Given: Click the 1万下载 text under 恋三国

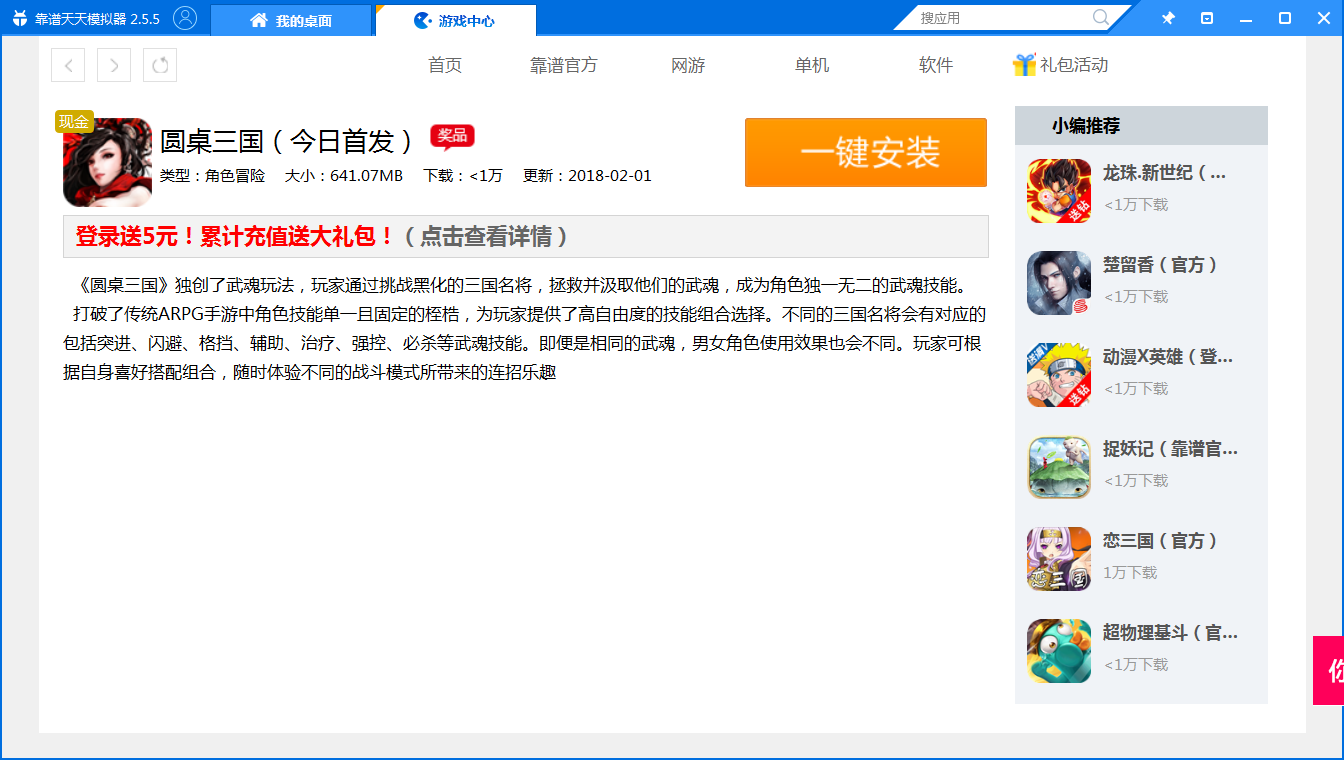Looking at the screenshot, I should tap(1130, 573).
